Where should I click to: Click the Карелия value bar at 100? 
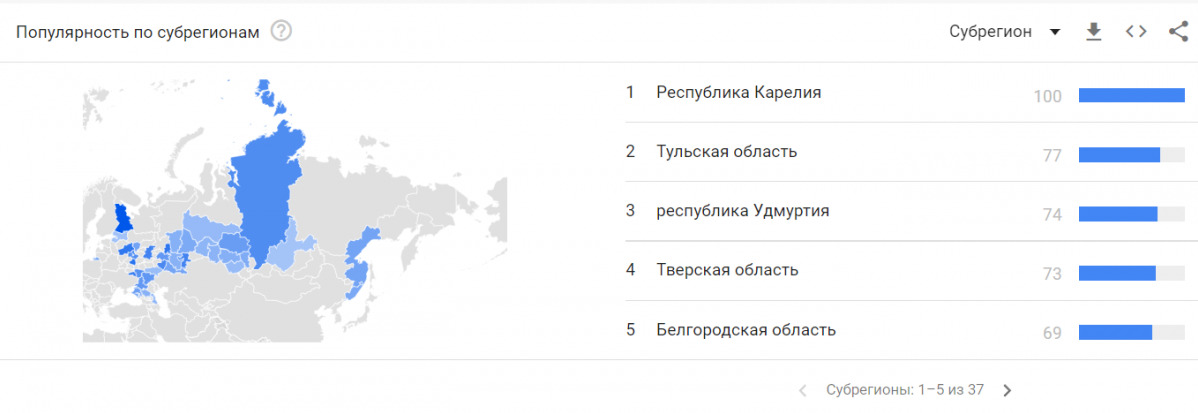pos(1131,96)
